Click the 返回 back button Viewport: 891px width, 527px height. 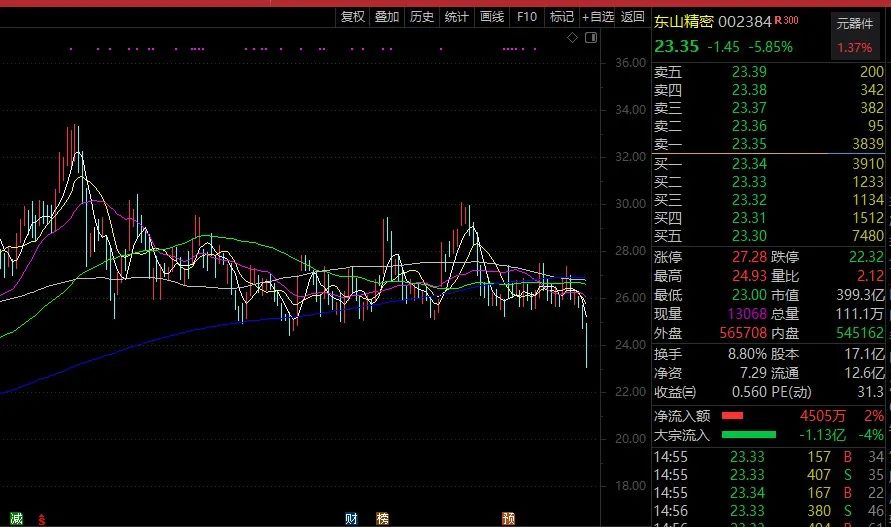pos(633,16)
